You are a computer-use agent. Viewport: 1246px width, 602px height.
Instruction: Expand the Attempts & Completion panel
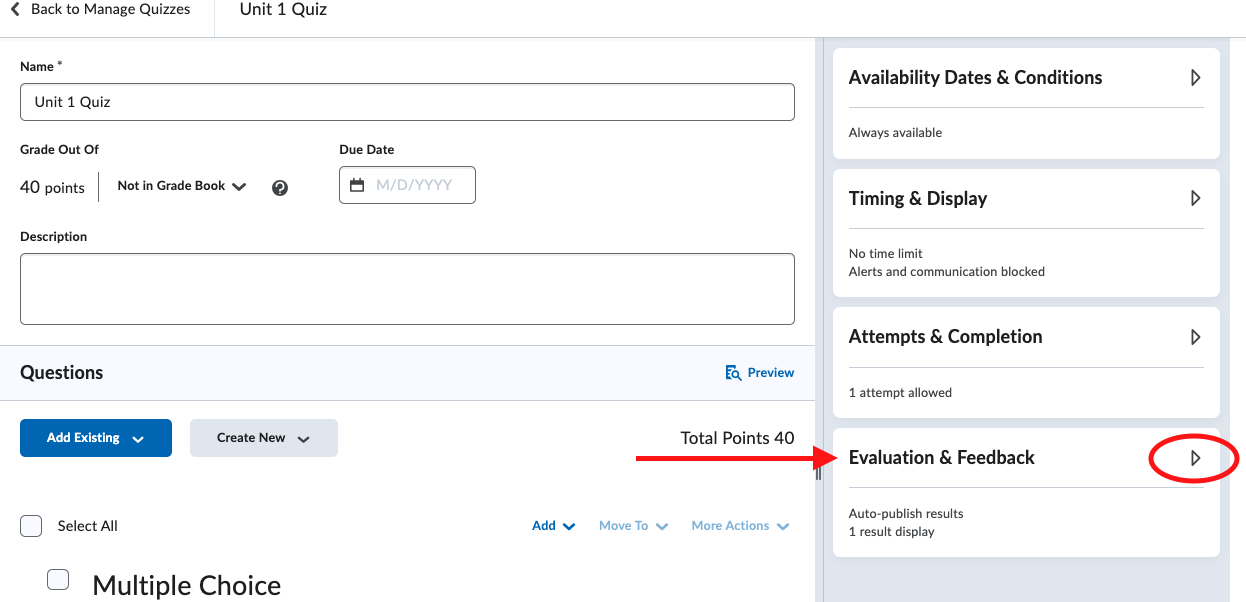tap(1195, 337)
